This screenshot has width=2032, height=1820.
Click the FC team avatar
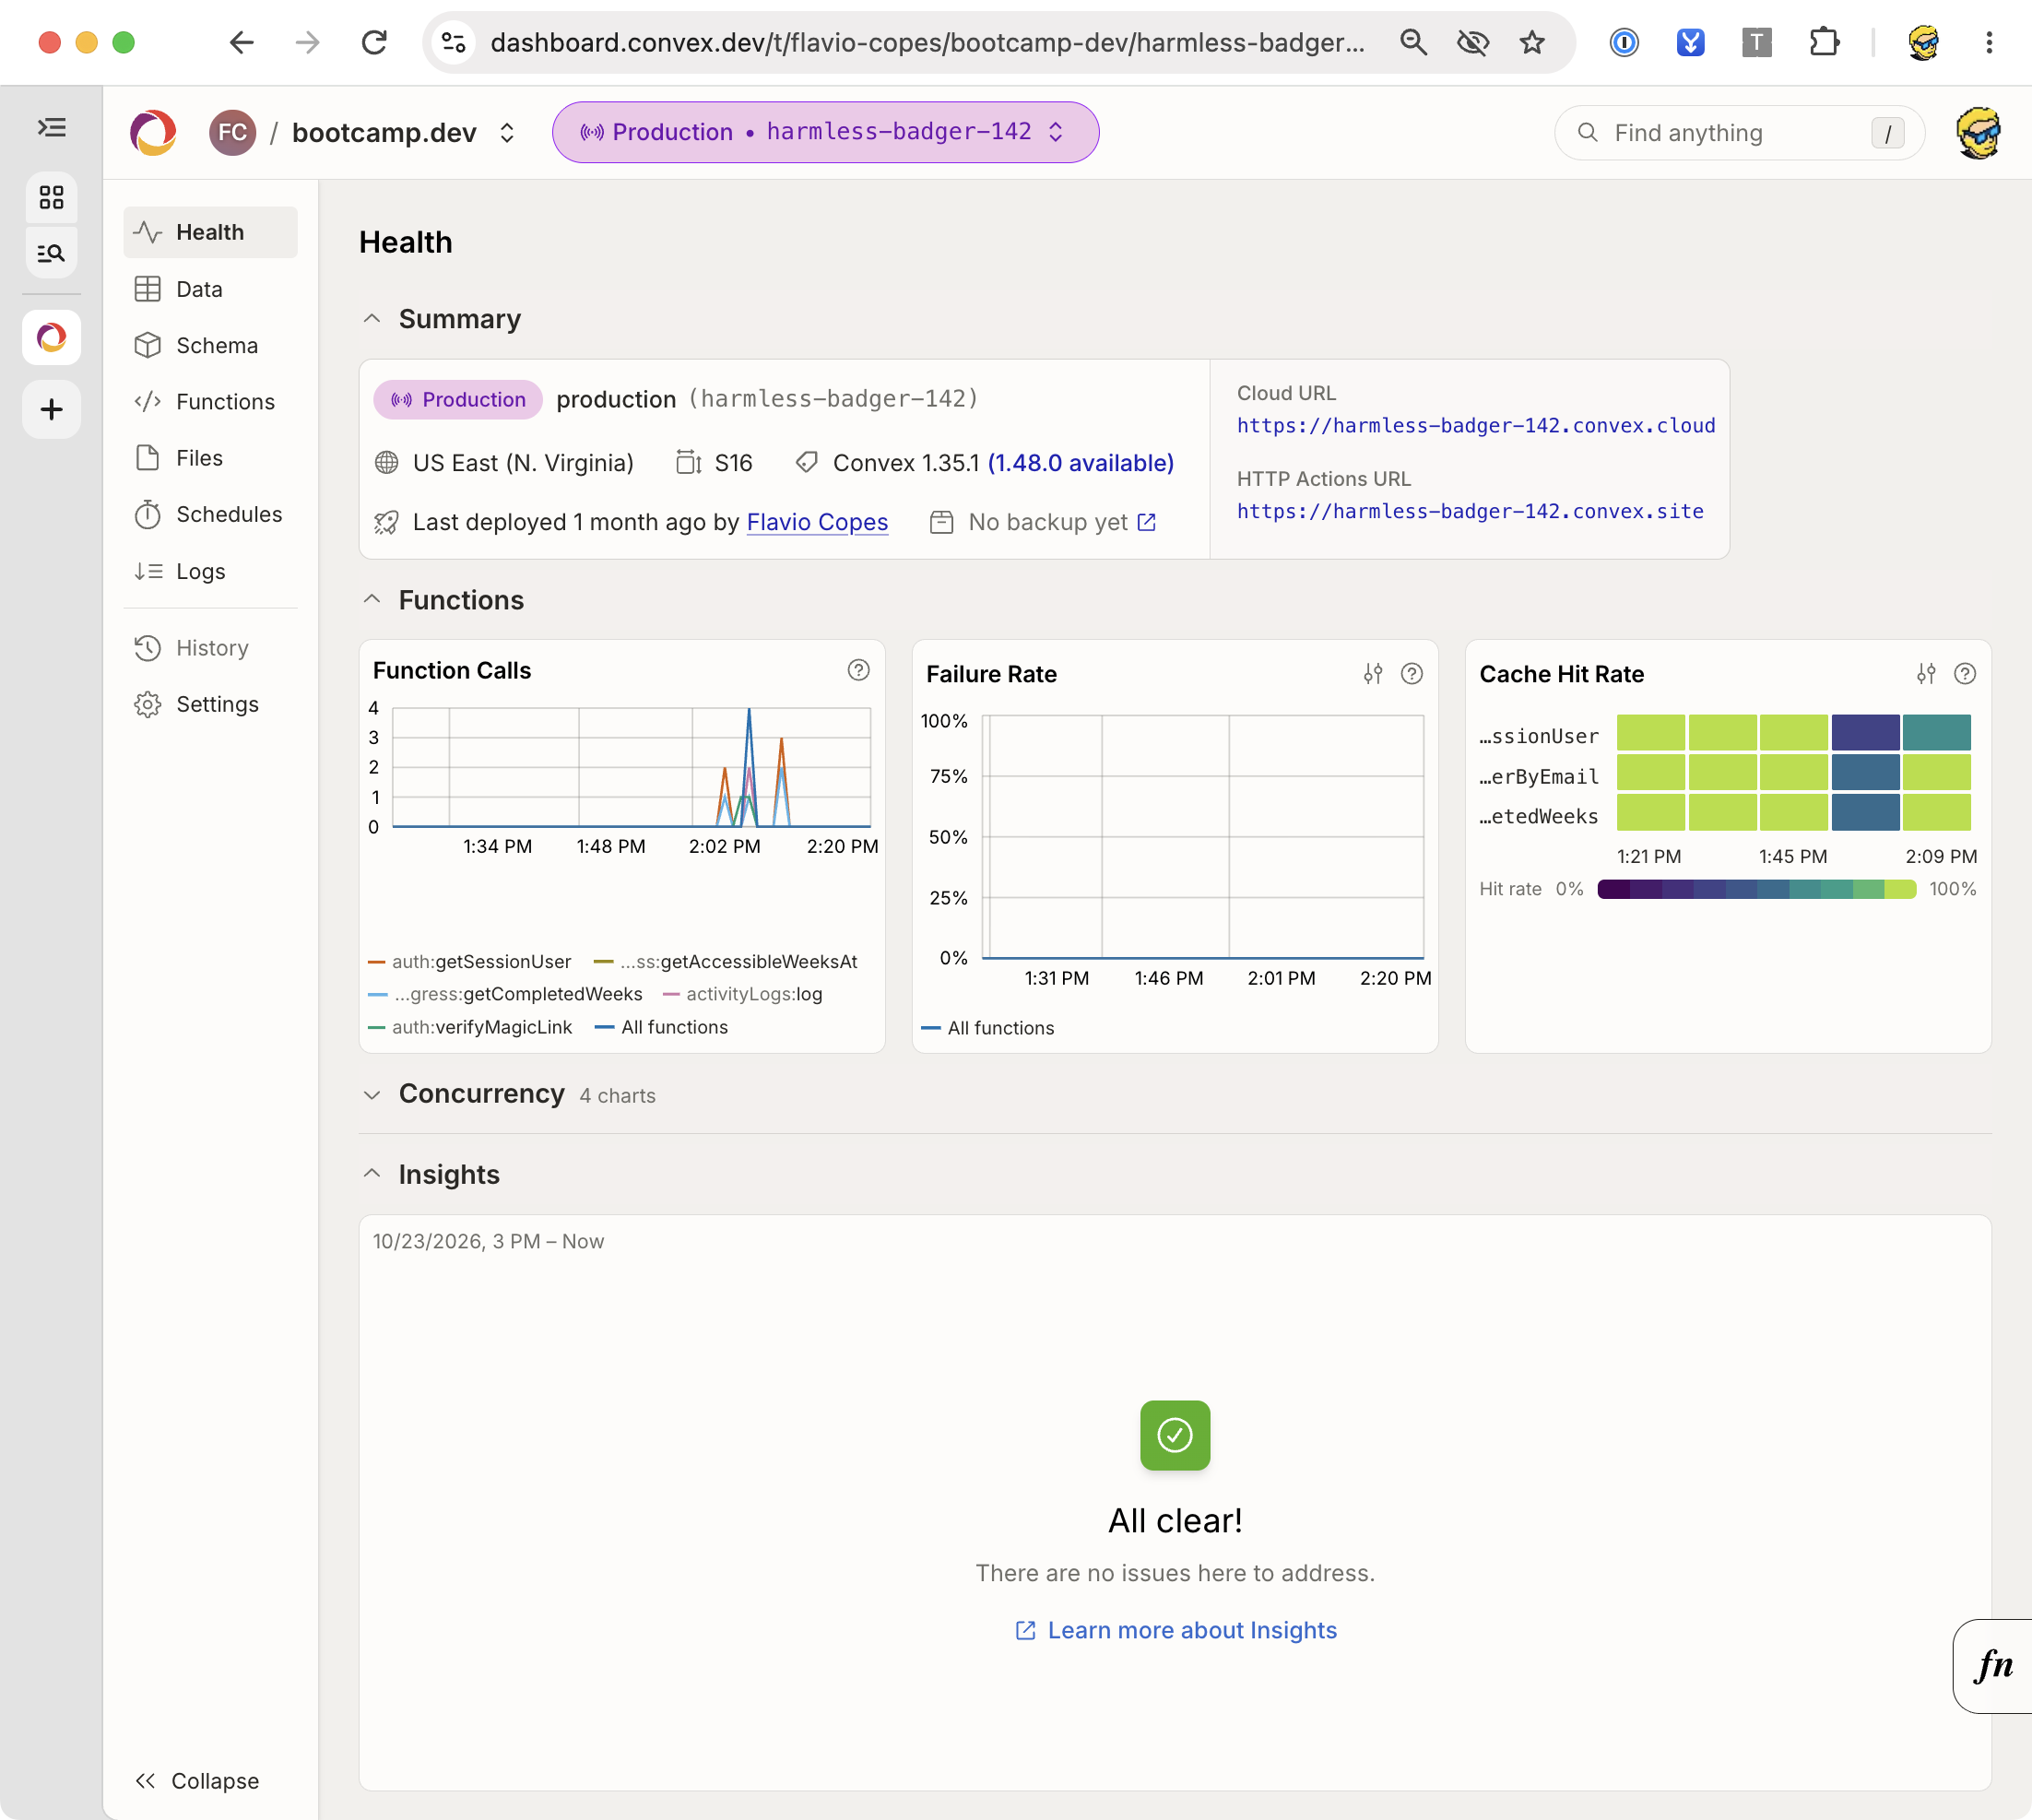232,132
